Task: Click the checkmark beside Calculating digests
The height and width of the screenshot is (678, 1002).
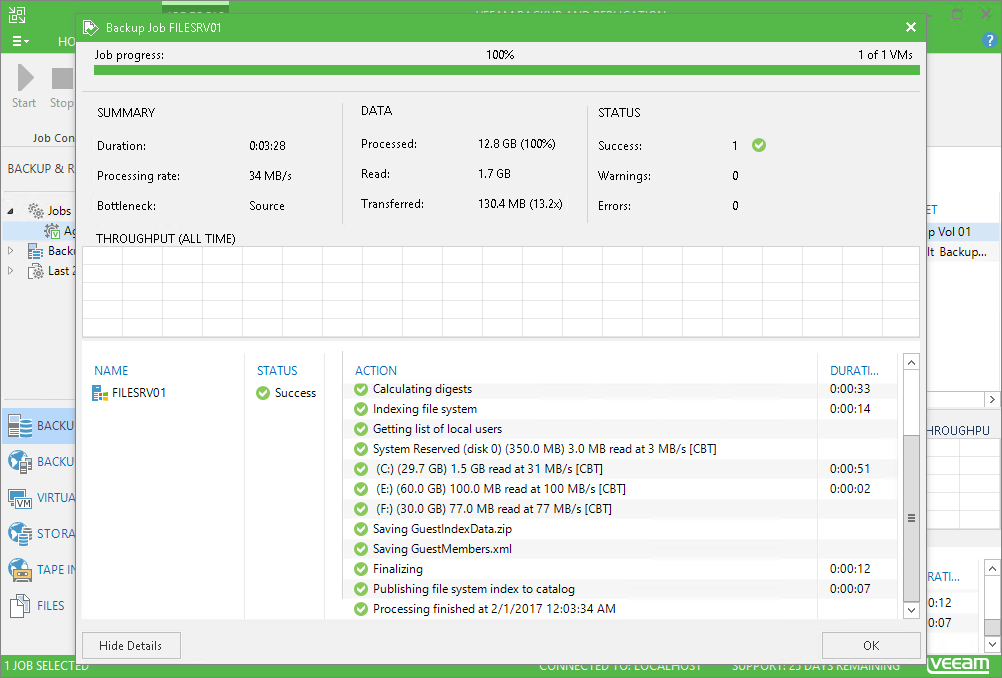Action: pos(361,389)
